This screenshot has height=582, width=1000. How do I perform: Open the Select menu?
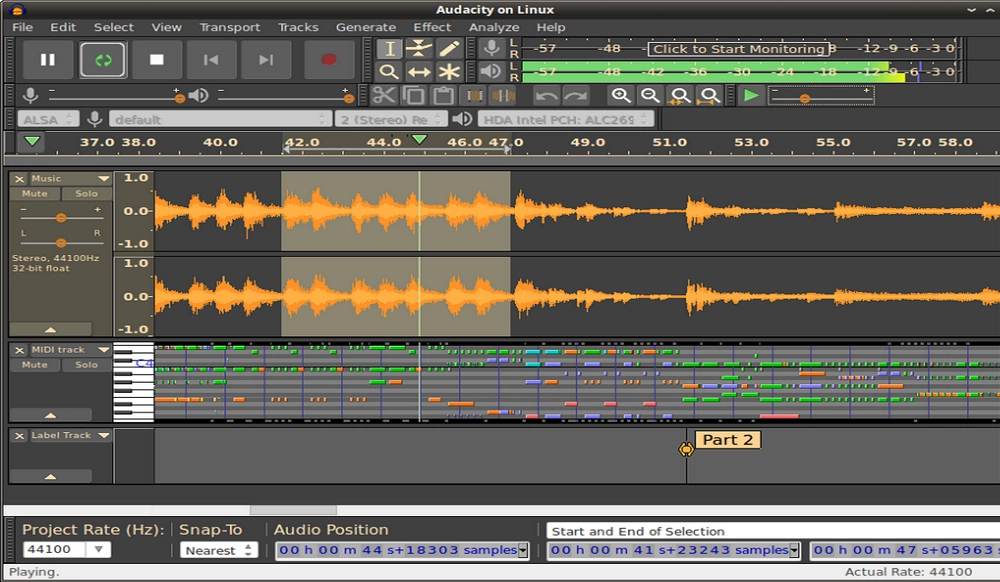pos(114,27)
